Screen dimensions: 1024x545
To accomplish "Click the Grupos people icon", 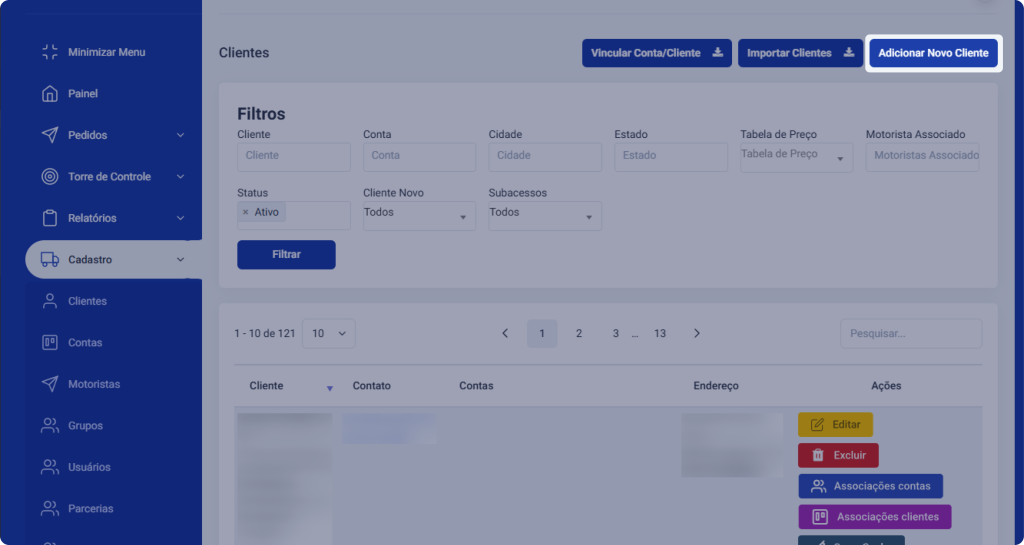I will click(x=49, y=426).
